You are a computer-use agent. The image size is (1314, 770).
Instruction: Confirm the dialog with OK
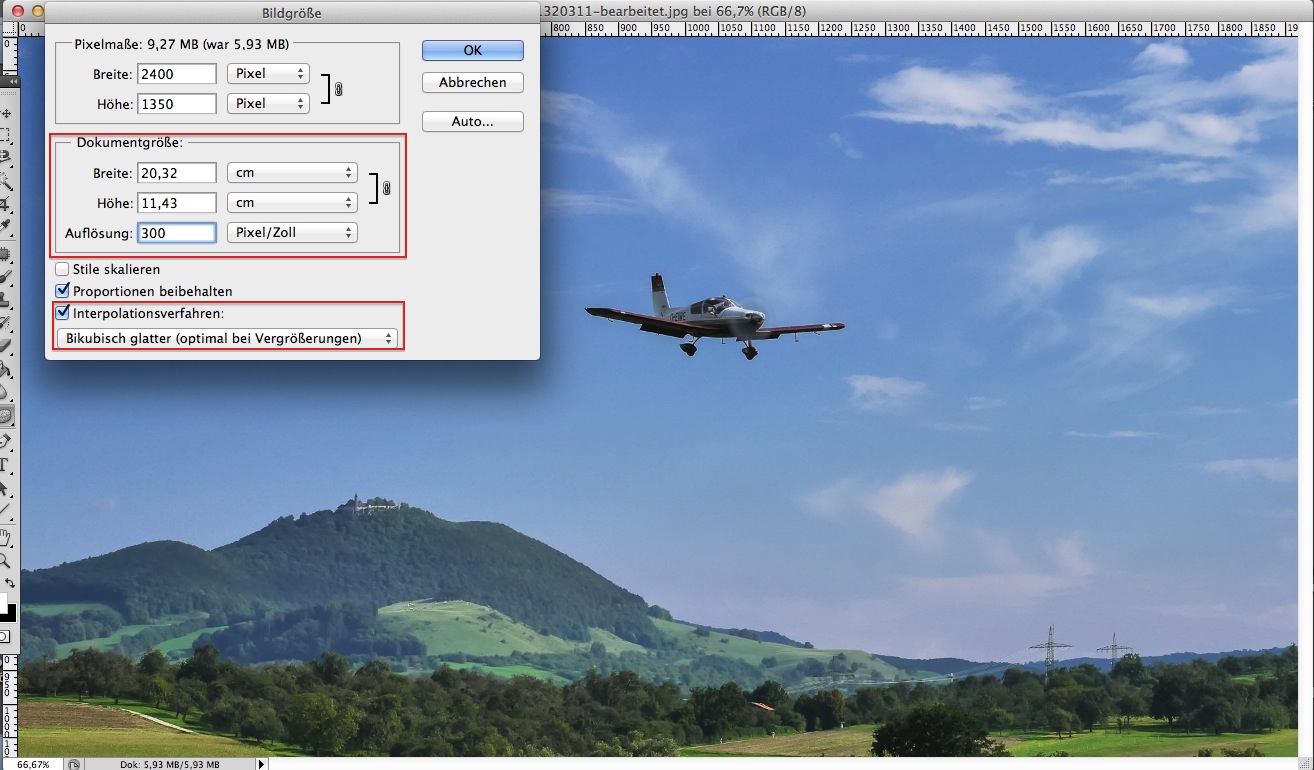pos(472,50)
